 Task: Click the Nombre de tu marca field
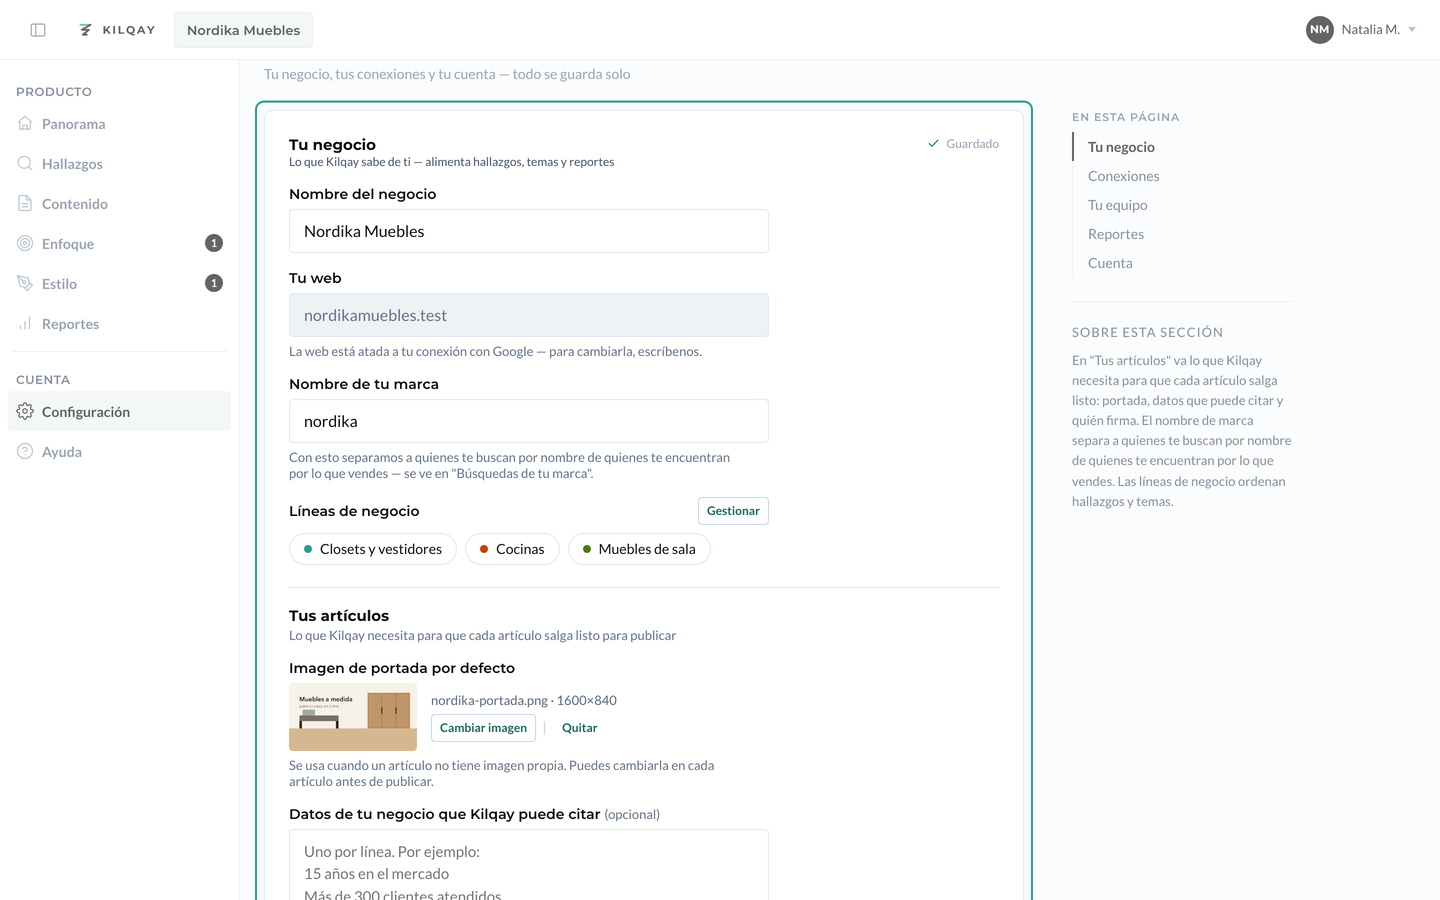529,421
